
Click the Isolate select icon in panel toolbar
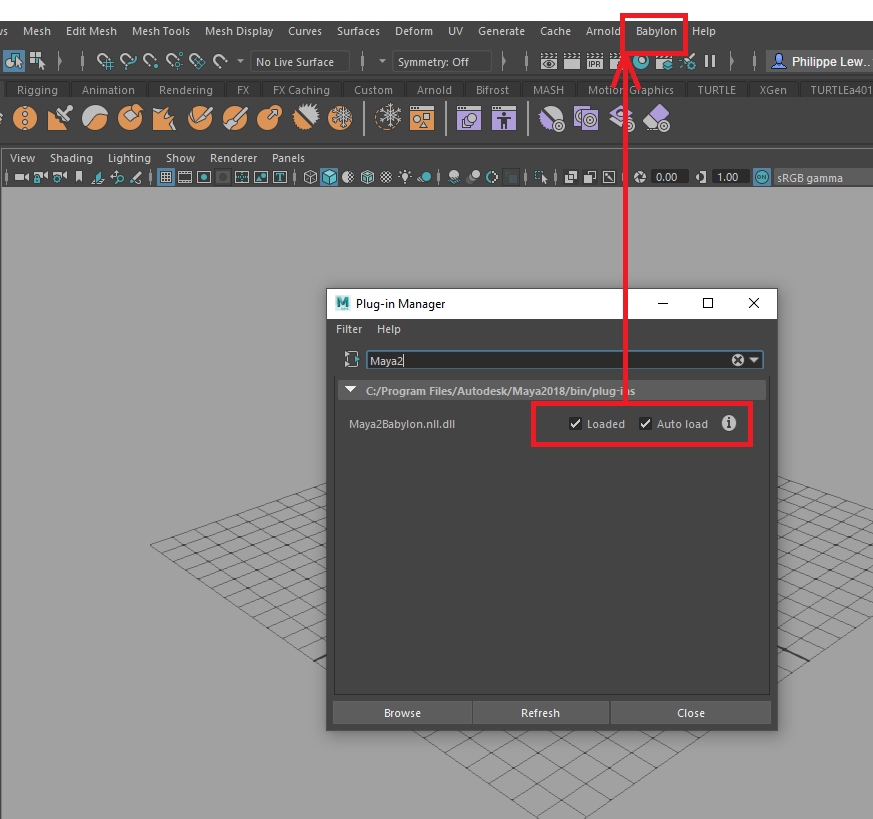coord(541,178)
